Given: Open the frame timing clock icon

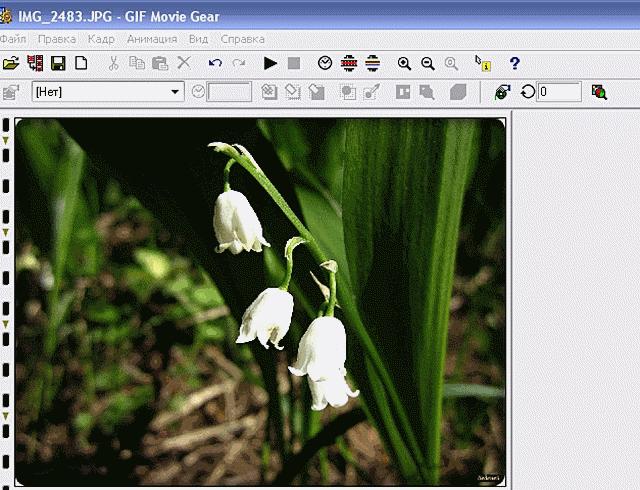Looking at the screenshot, I should tap(325, 63).
